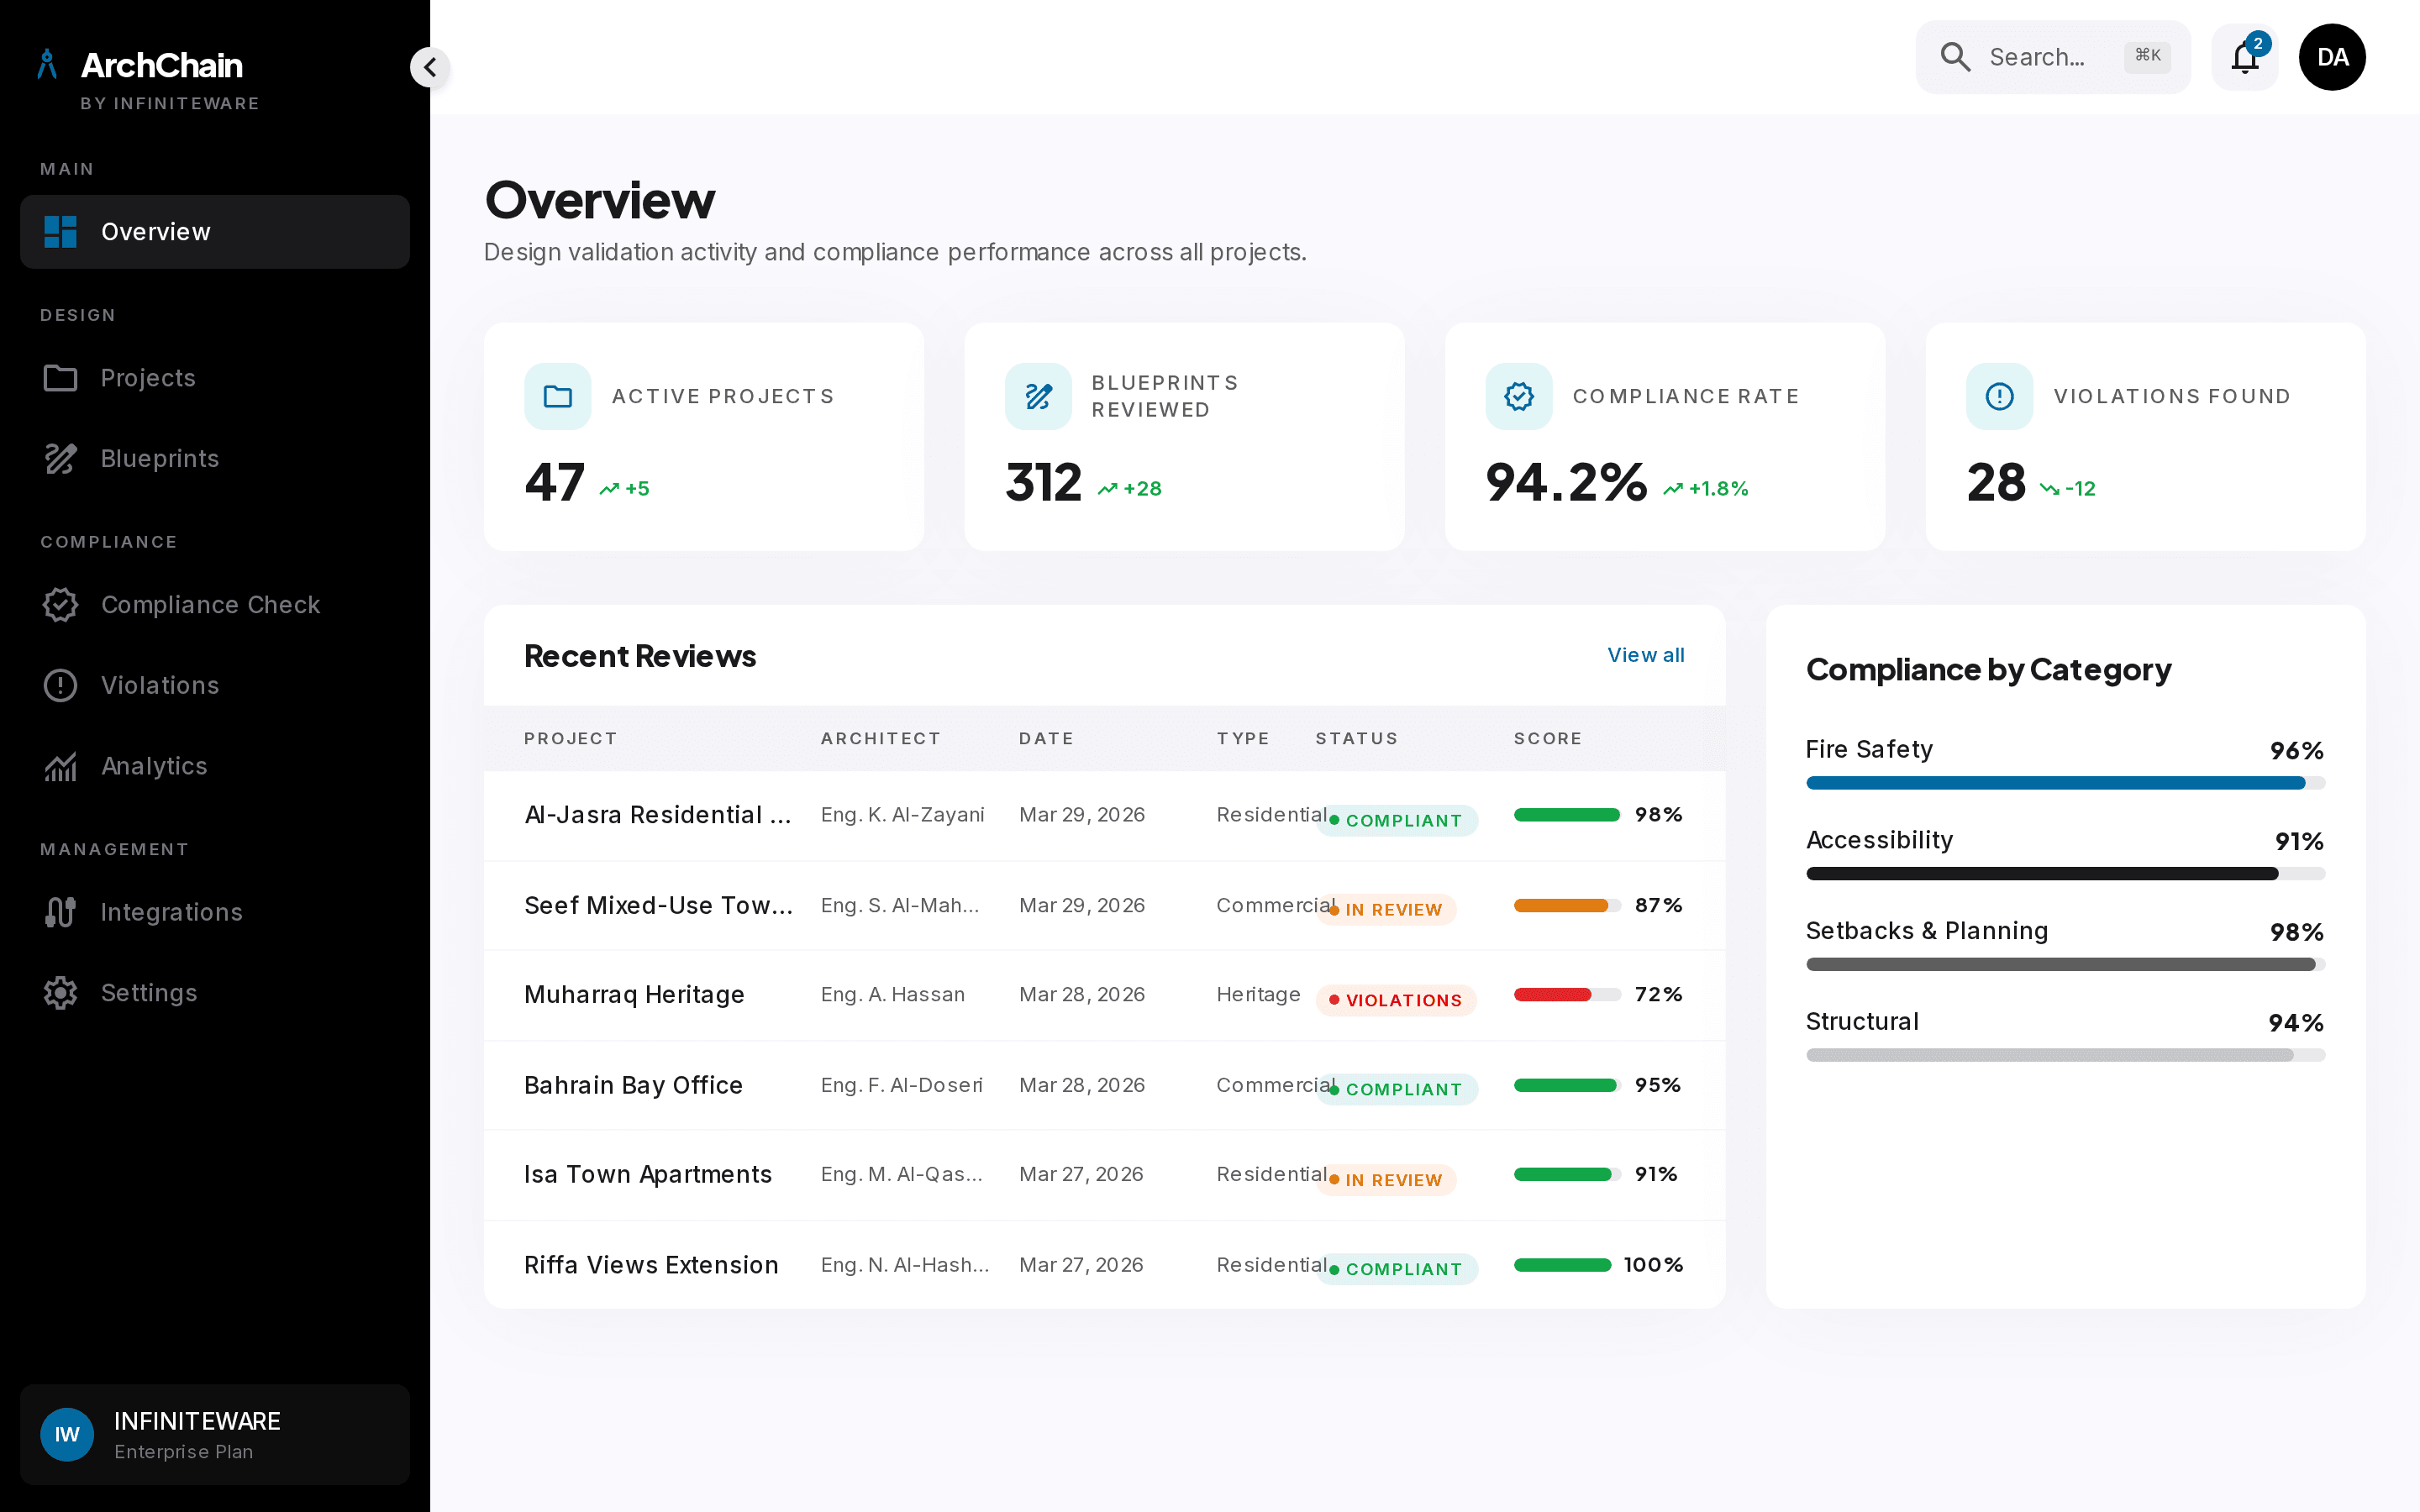
Task: Click COMPLIANT badge on Bahrain Bay Office row
Action: coord(1396,1090)
